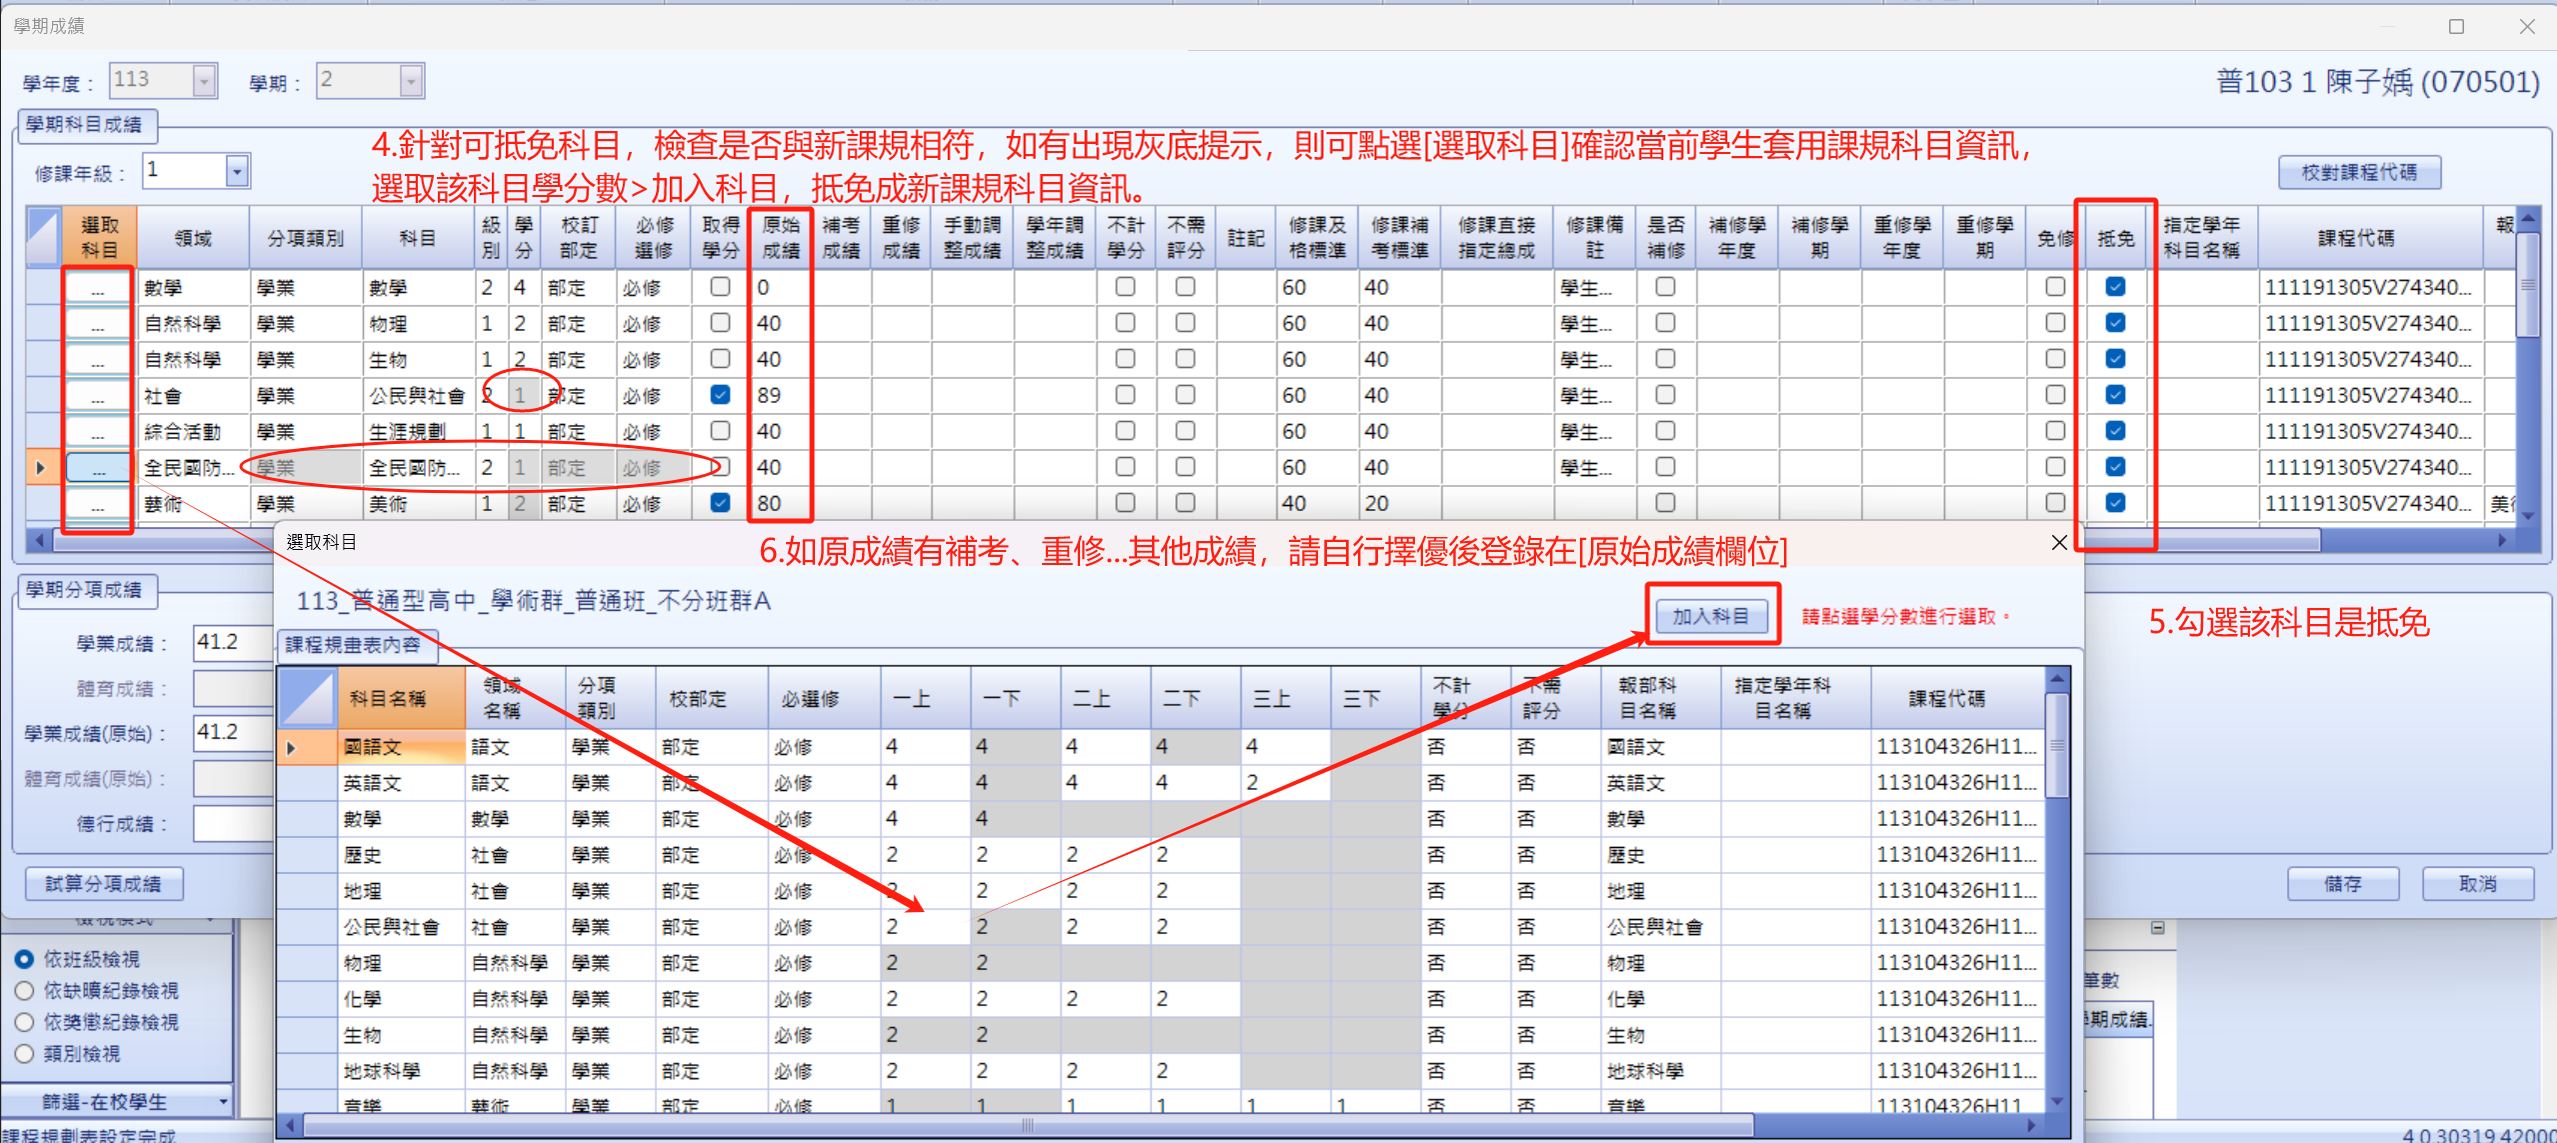
Task: Click the 體育成績 input field
Action: tap(233, 688)
